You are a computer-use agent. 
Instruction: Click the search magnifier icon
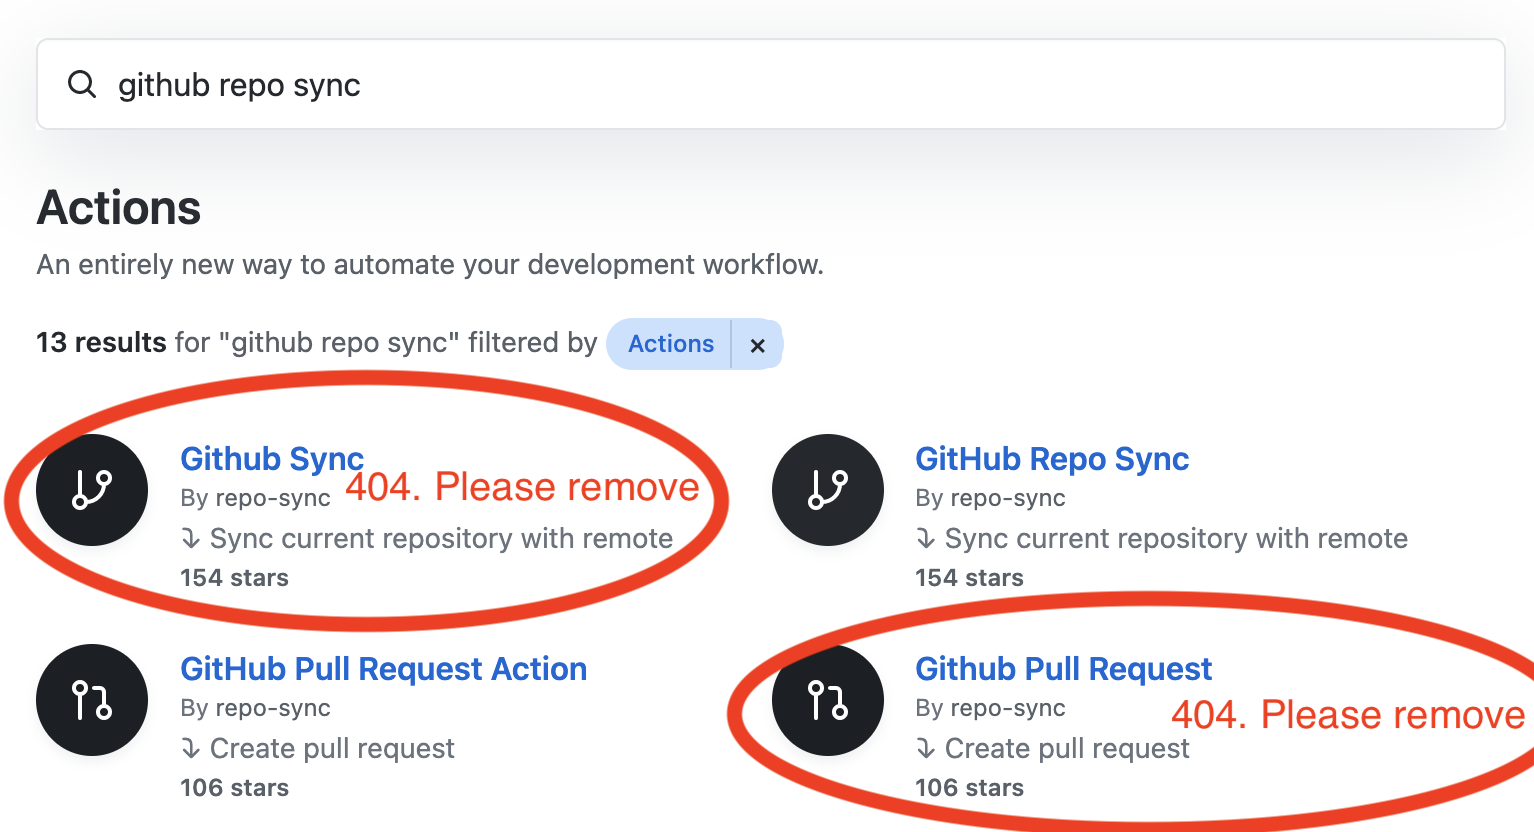coord(82,85)
